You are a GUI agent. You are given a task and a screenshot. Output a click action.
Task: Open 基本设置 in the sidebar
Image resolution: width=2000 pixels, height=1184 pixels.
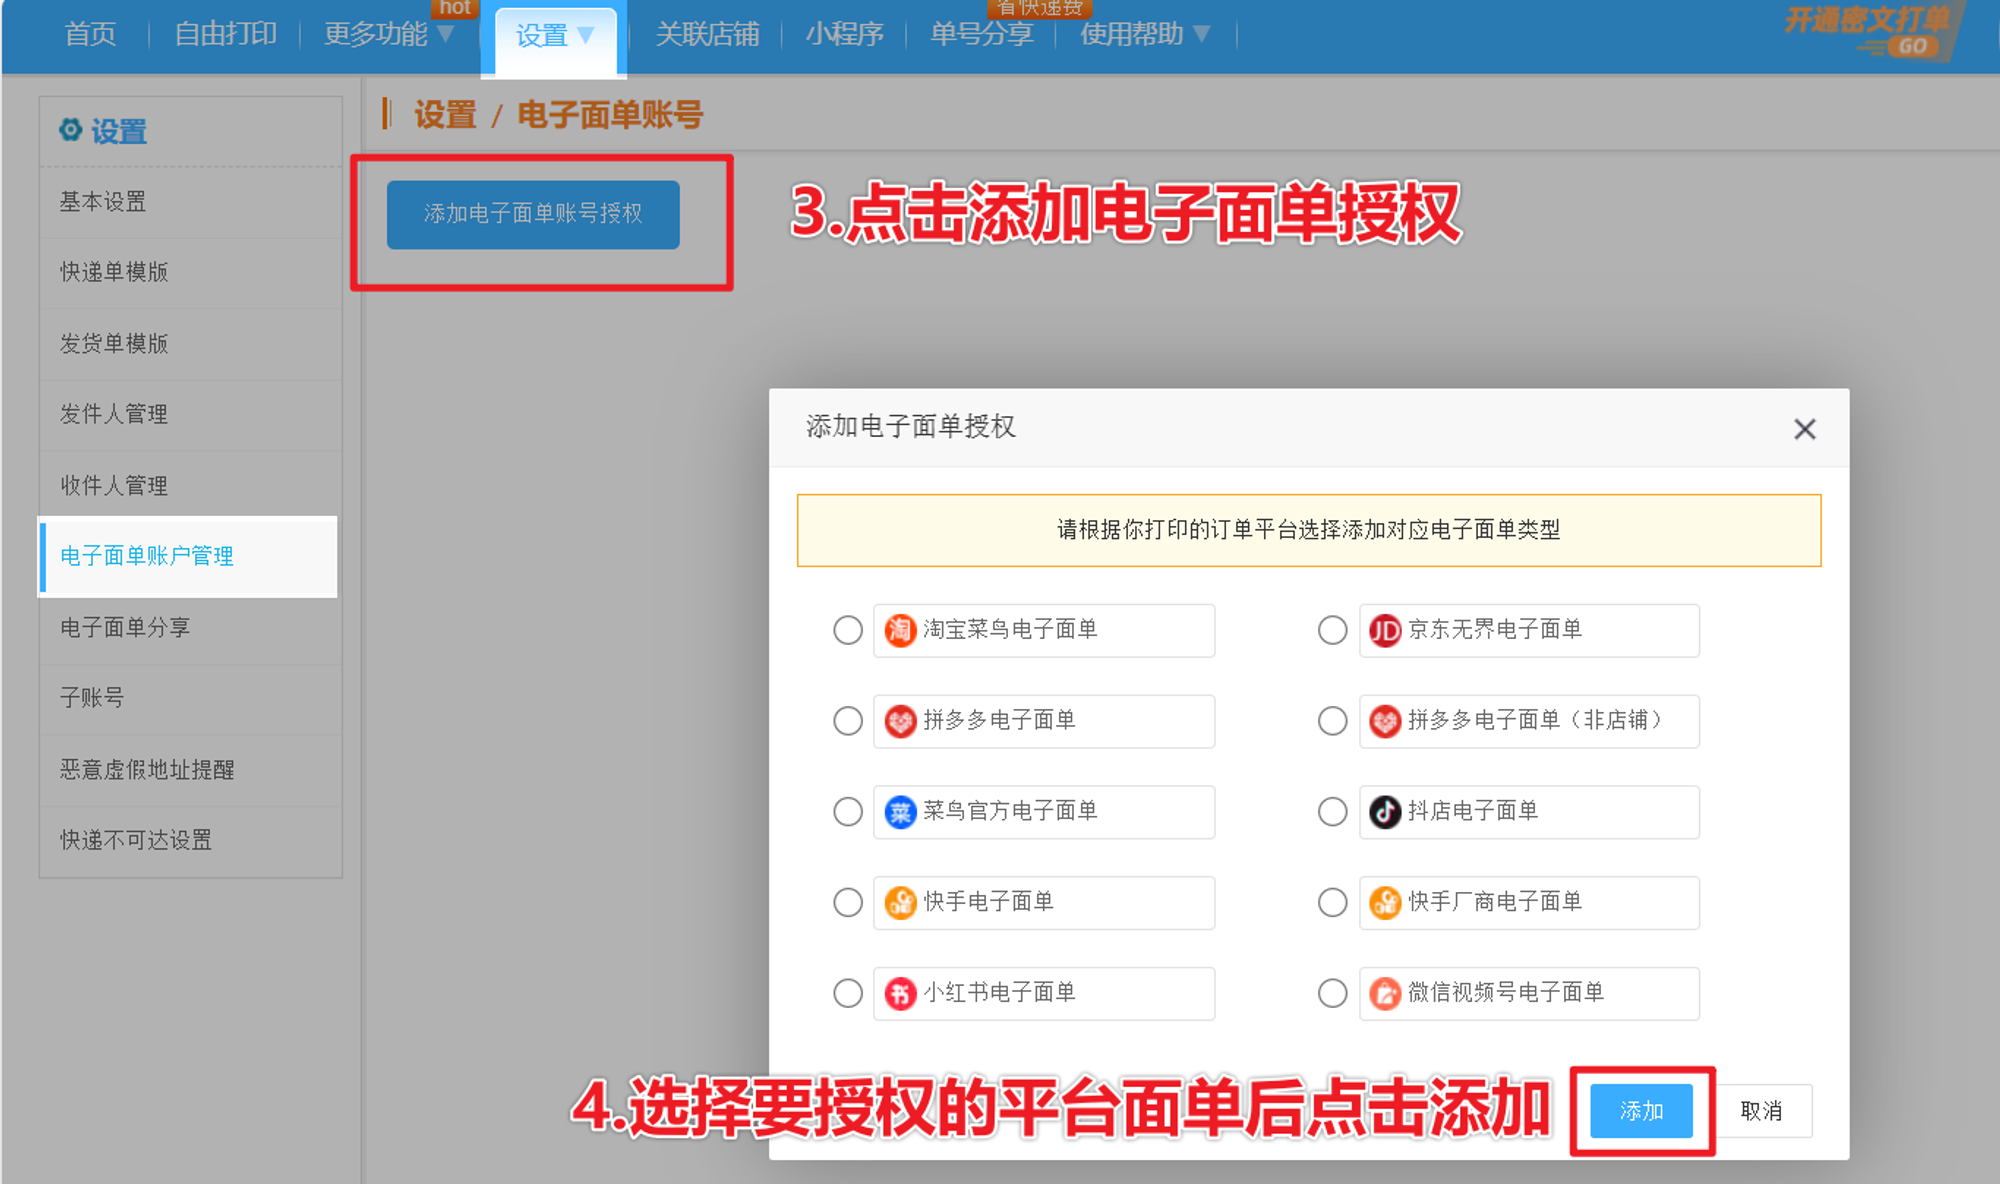pyautogui.click(x=190, y=202)
